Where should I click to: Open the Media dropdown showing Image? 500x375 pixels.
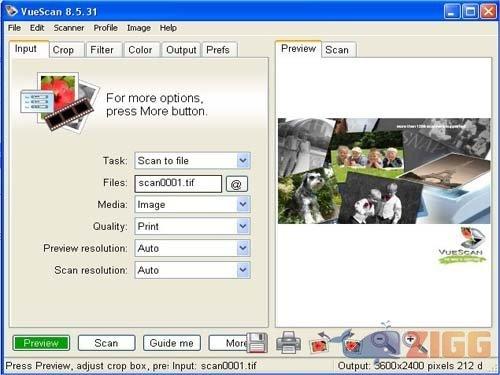[192, 204]
